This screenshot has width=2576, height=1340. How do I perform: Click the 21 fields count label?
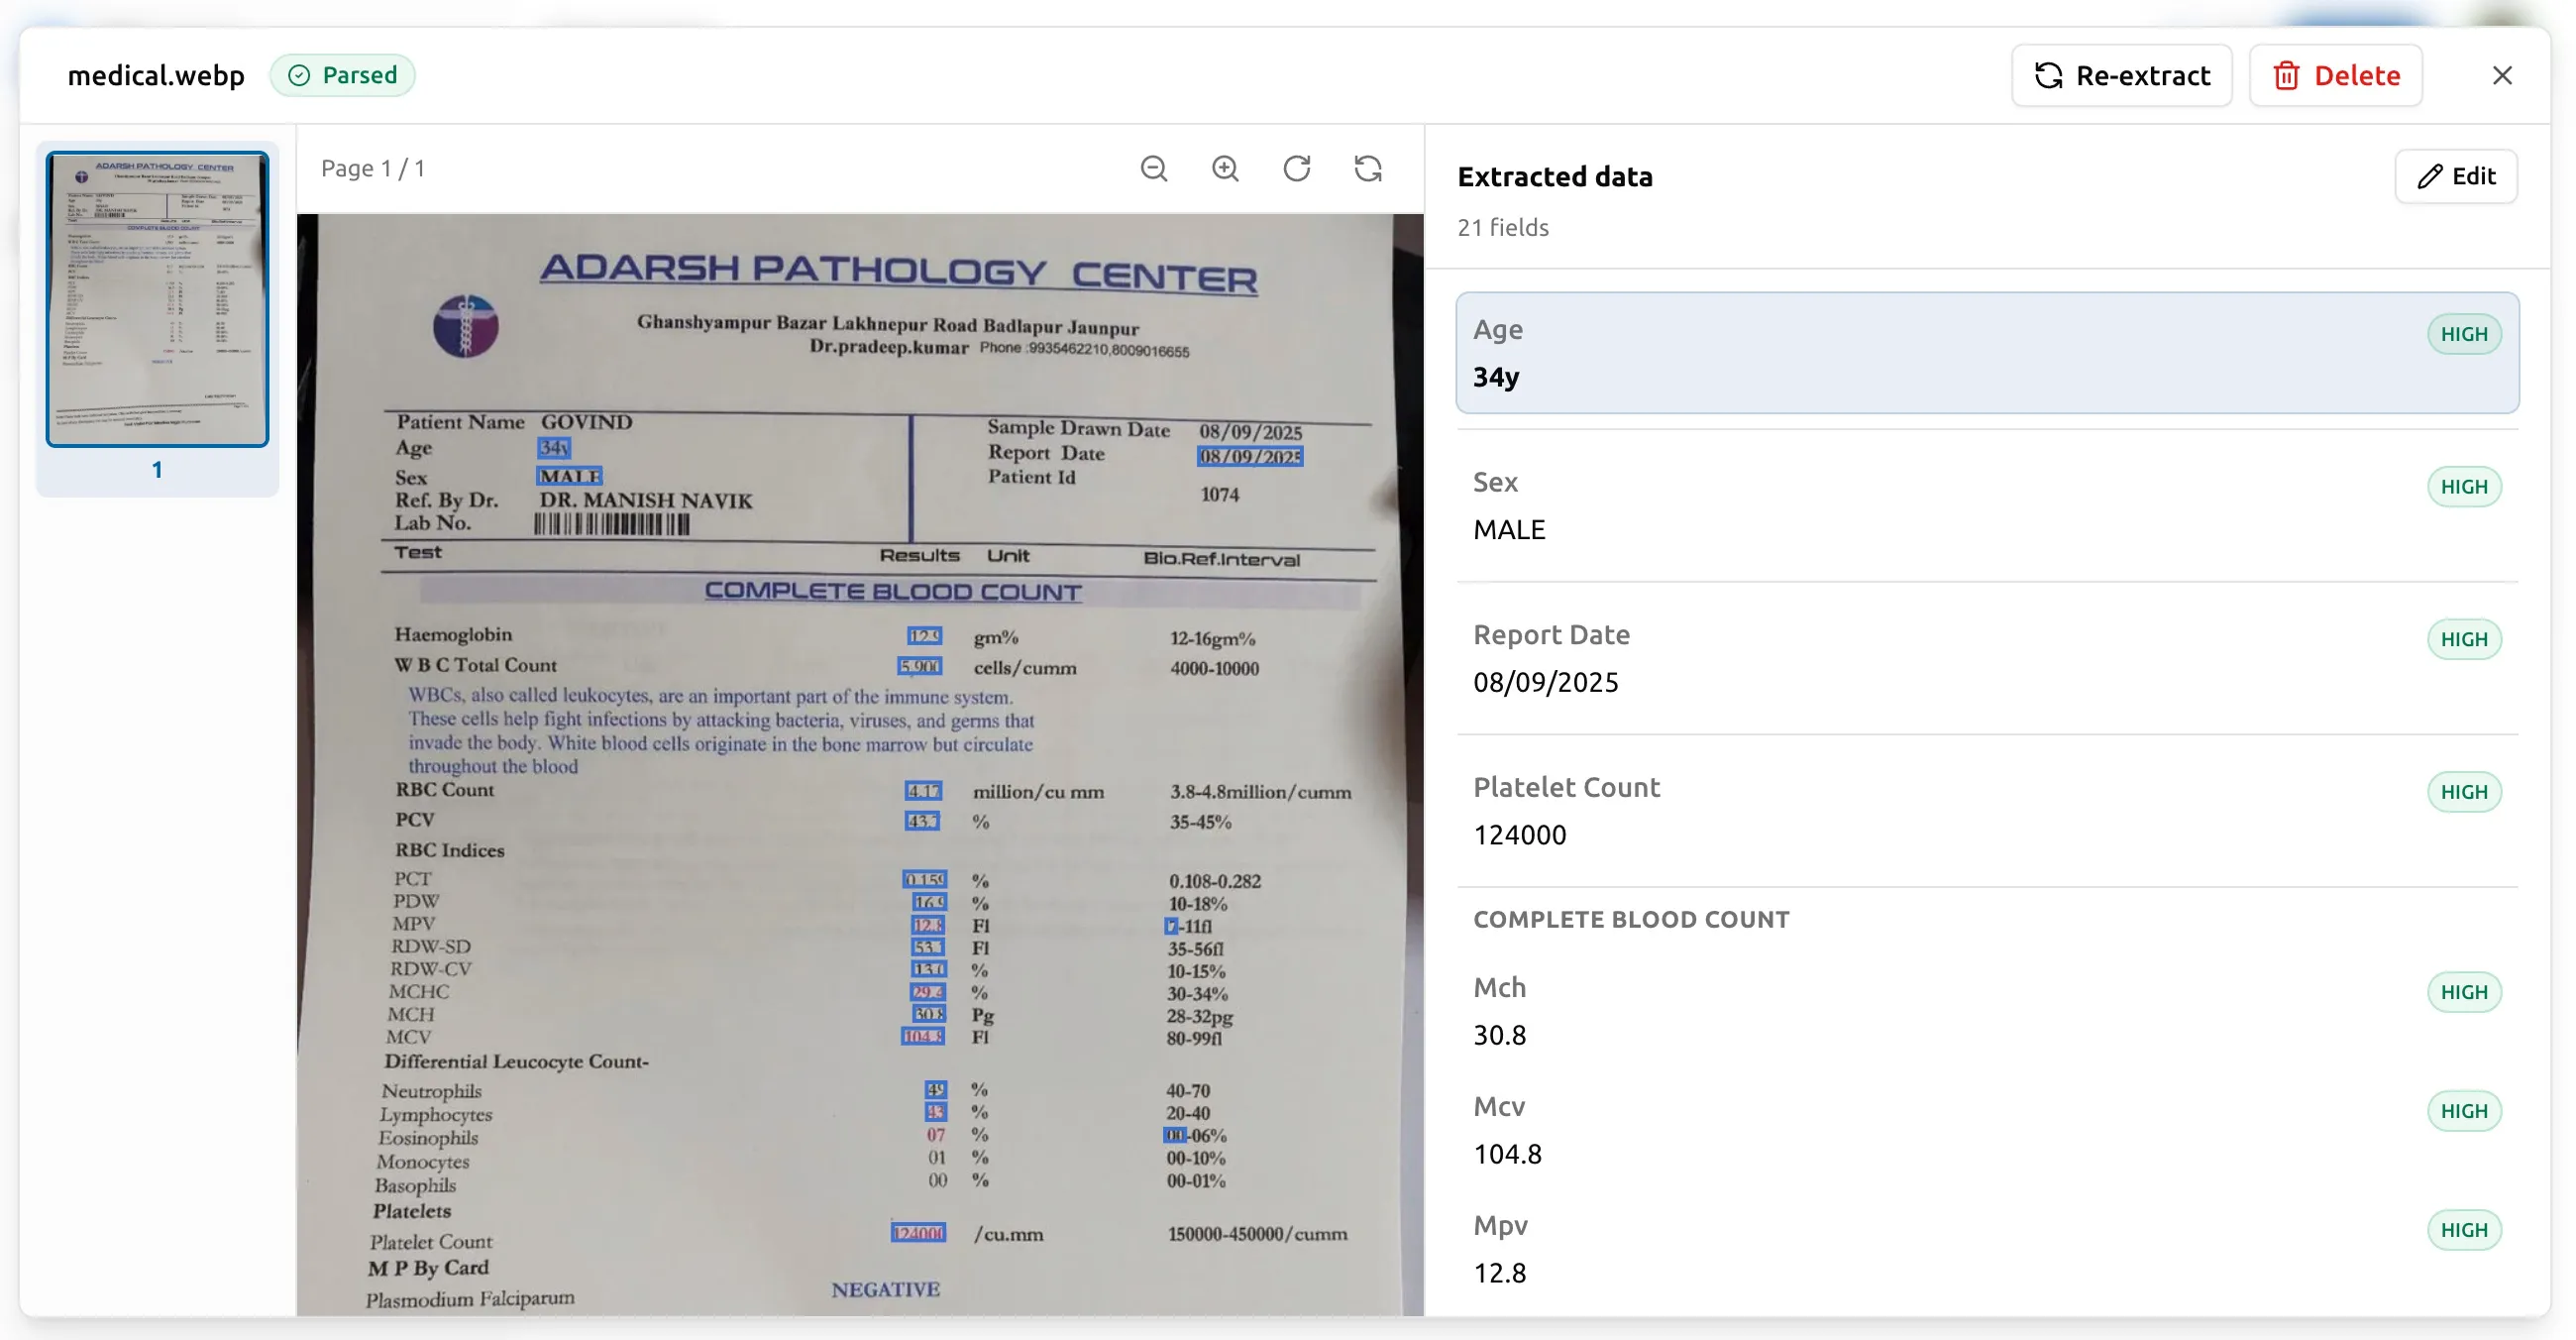[x=1502, y=227]
